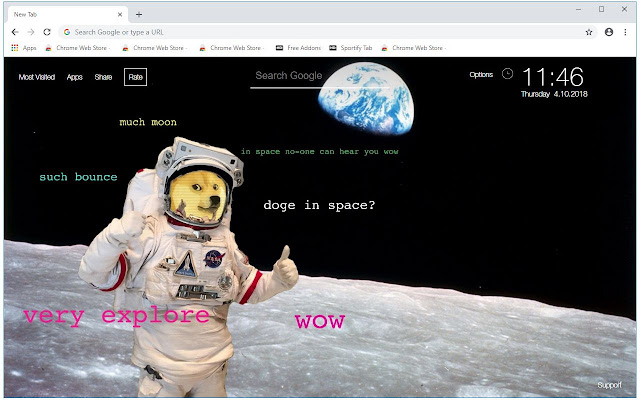Bookmark this page with the star icon
The height and width of the screenshot is (400, 640).
click(x=589, y=32)
